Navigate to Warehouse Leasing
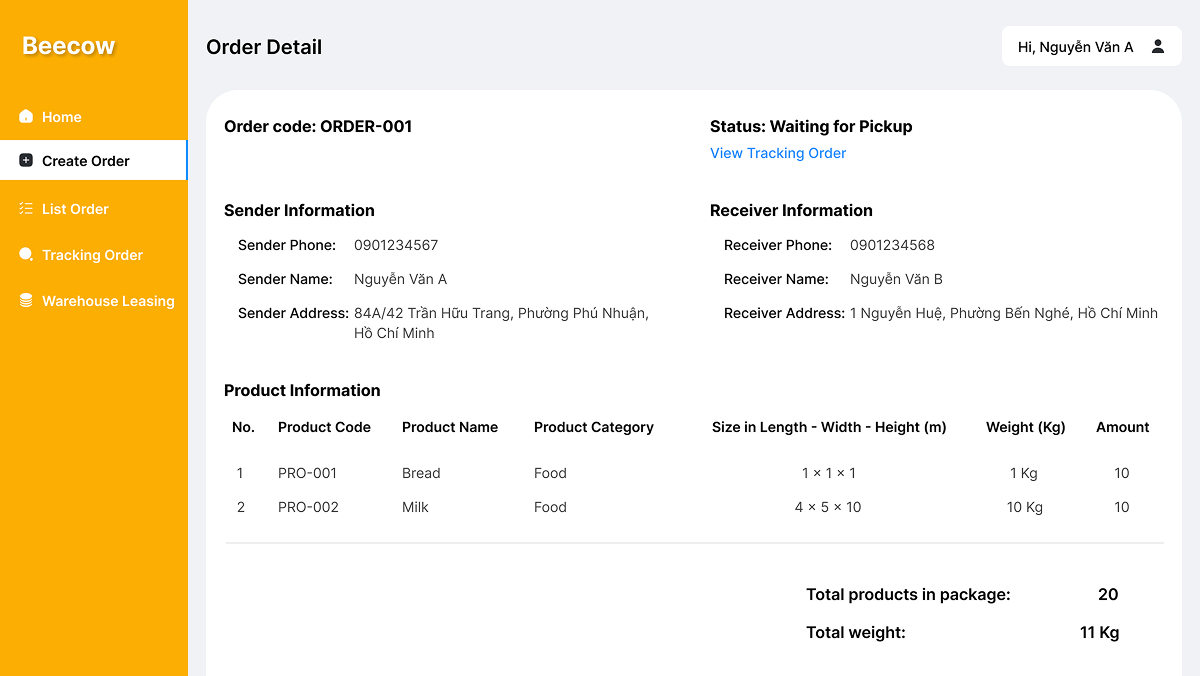This screenshot has height=676, width=1200. tap(108, 301)
